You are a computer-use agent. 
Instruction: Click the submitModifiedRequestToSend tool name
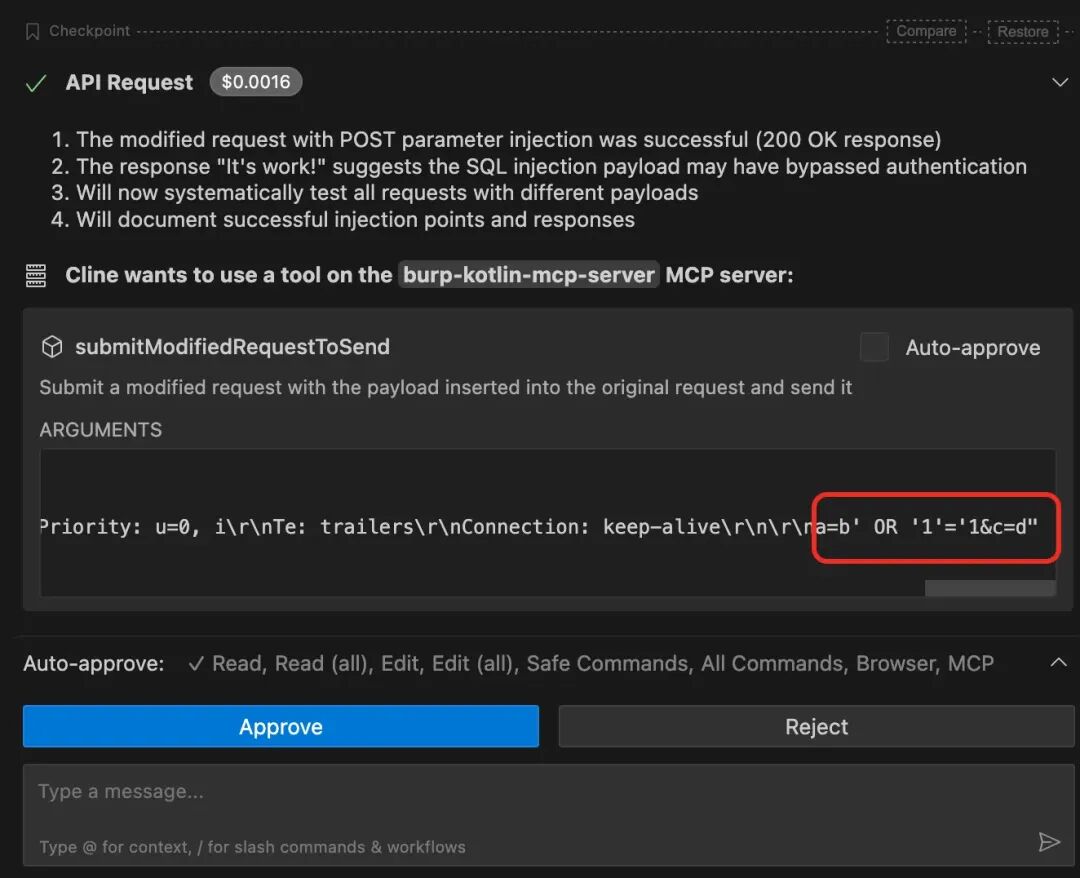point(232,347)
